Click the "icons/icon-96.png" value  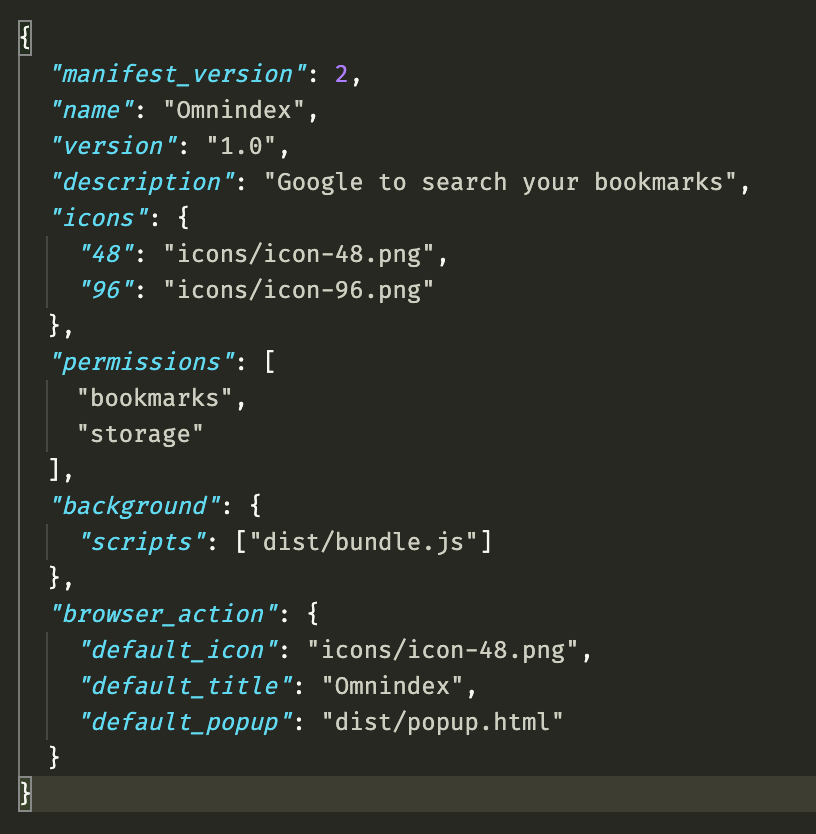pyautogui.click(x=298, y=290)
